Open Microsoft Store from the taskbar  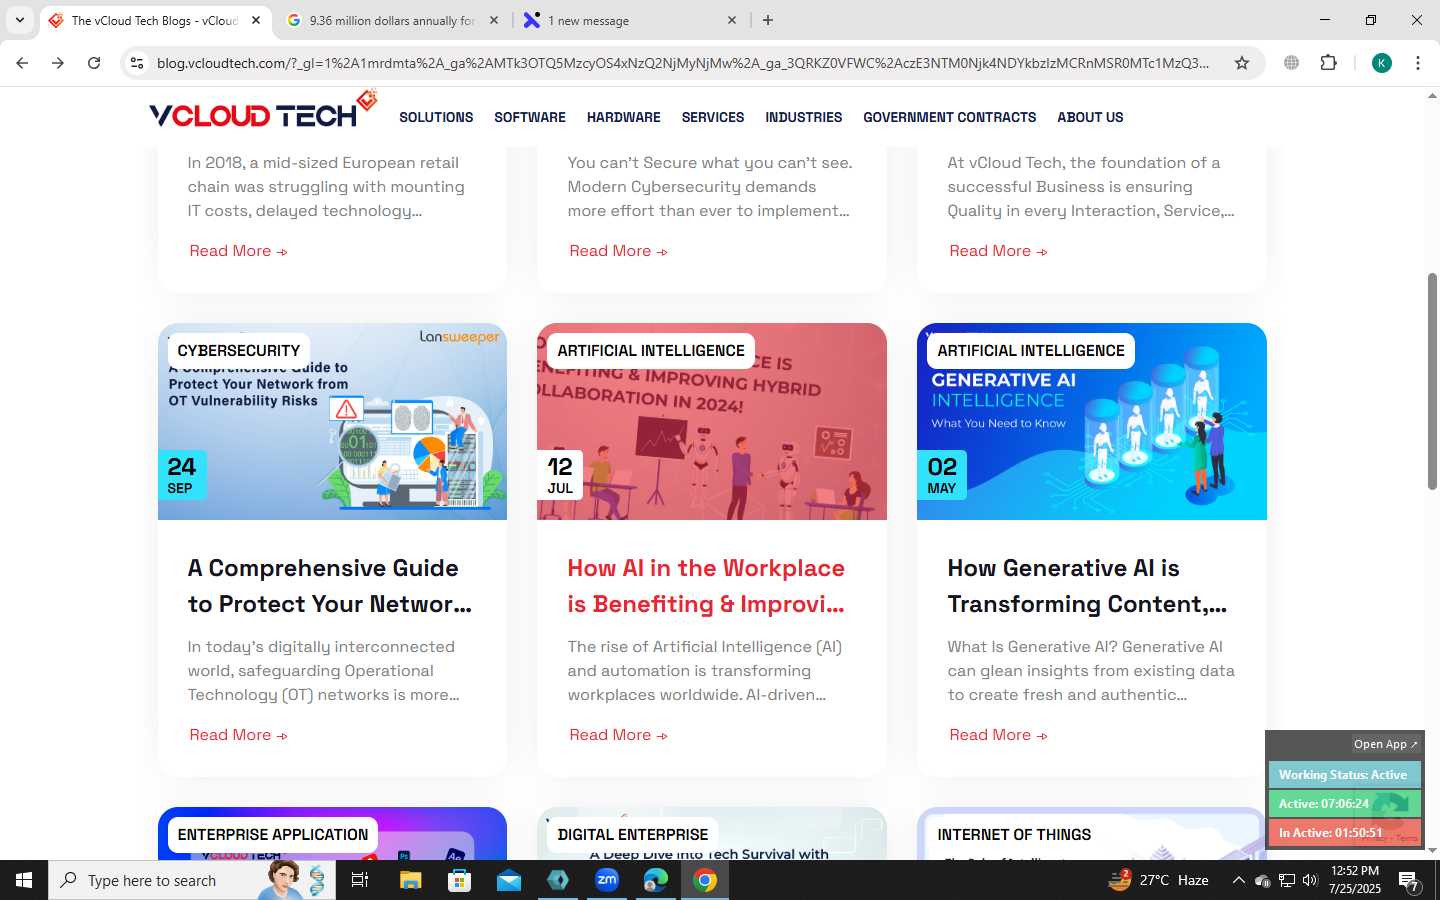pos(459,880)
